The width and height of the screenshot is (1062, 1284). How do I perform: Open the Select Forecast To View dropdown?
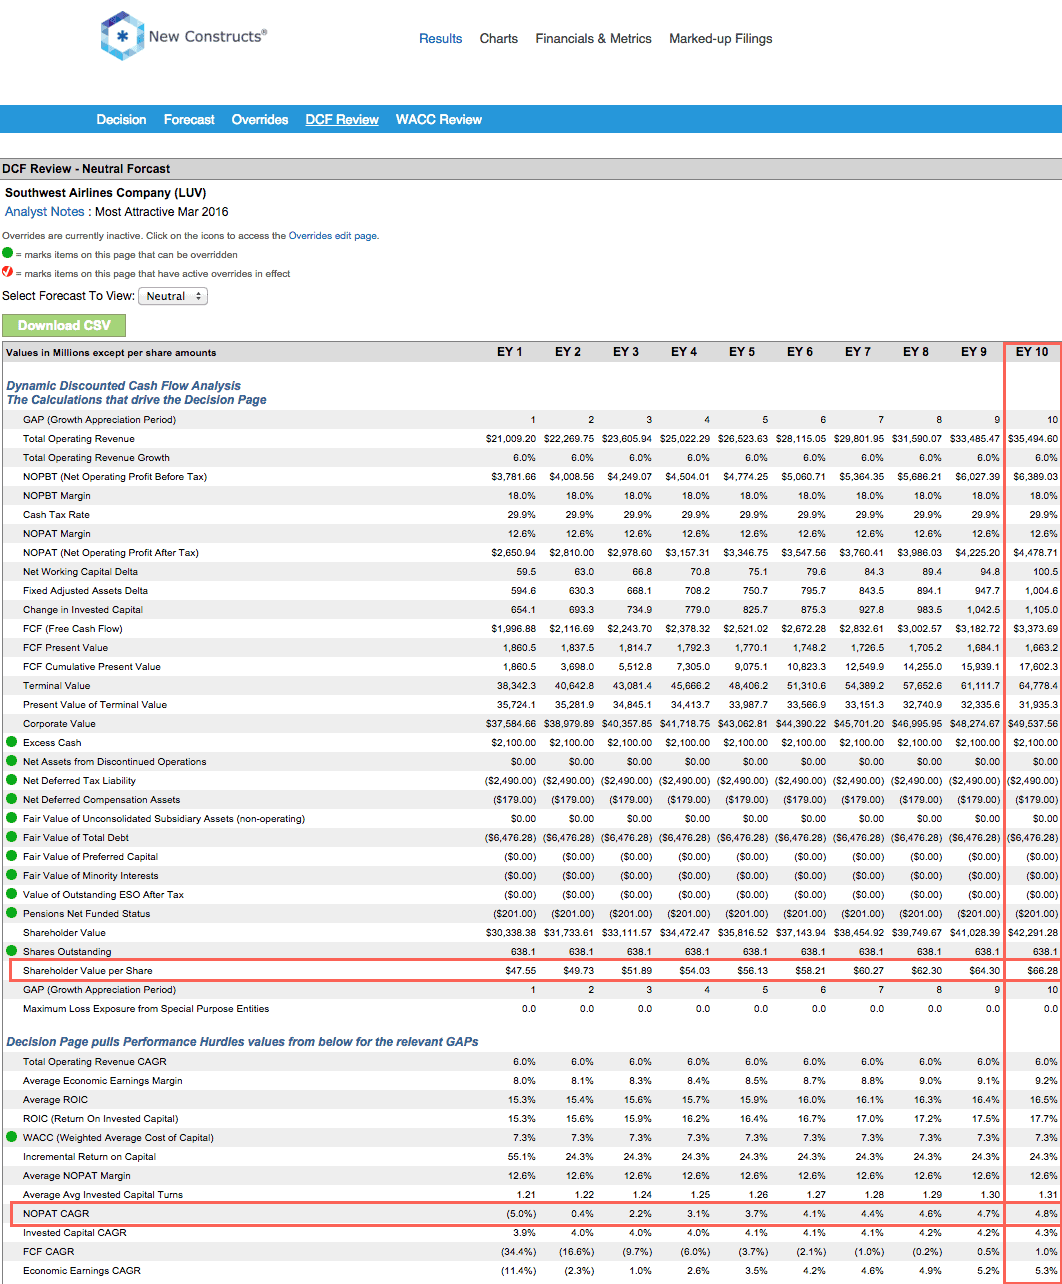[173, 296]
